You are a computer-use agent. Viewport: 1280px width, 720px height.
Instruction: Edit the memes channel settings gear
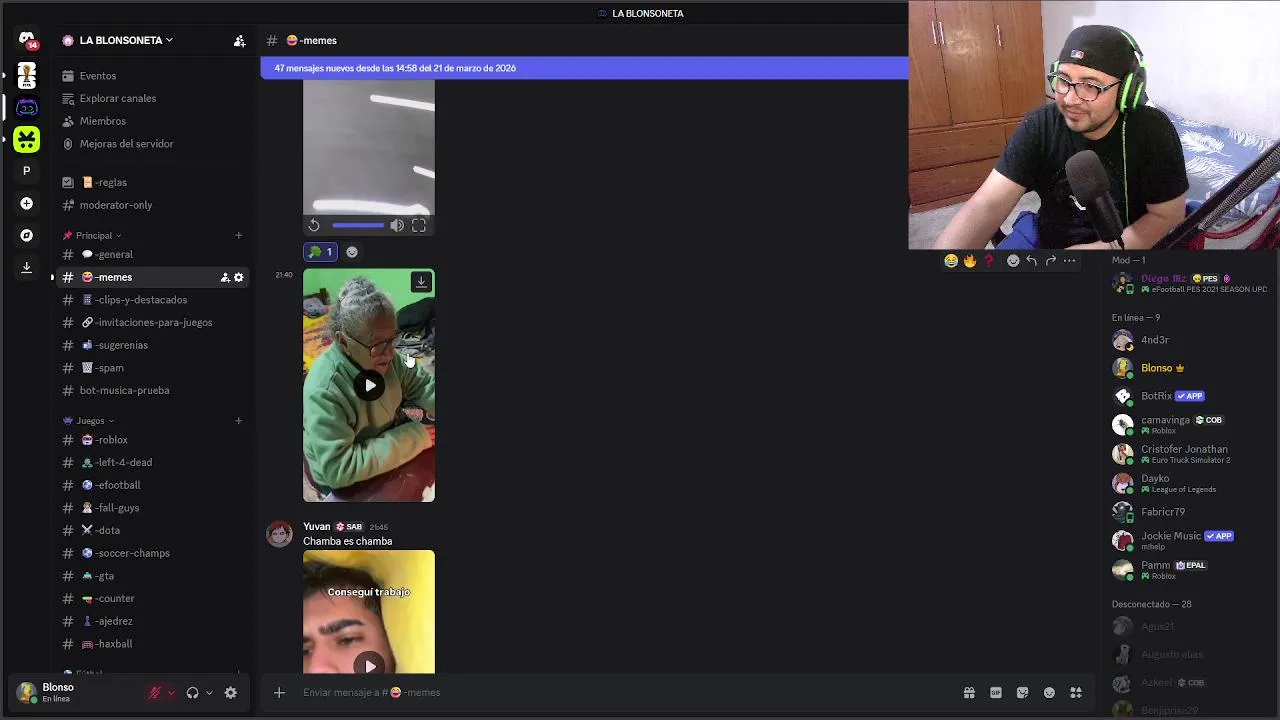tap(238, 277)
